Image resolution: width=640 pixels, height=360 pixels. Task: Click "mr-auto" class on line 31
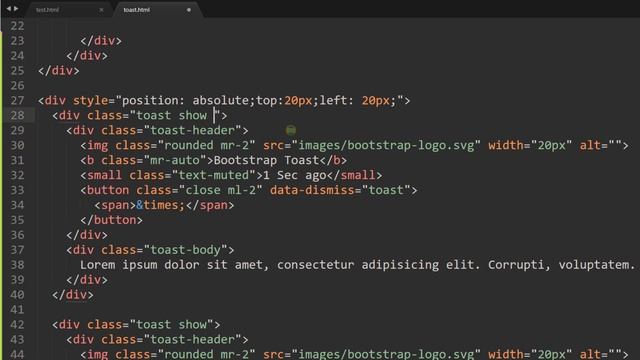(x=175, y=160)
